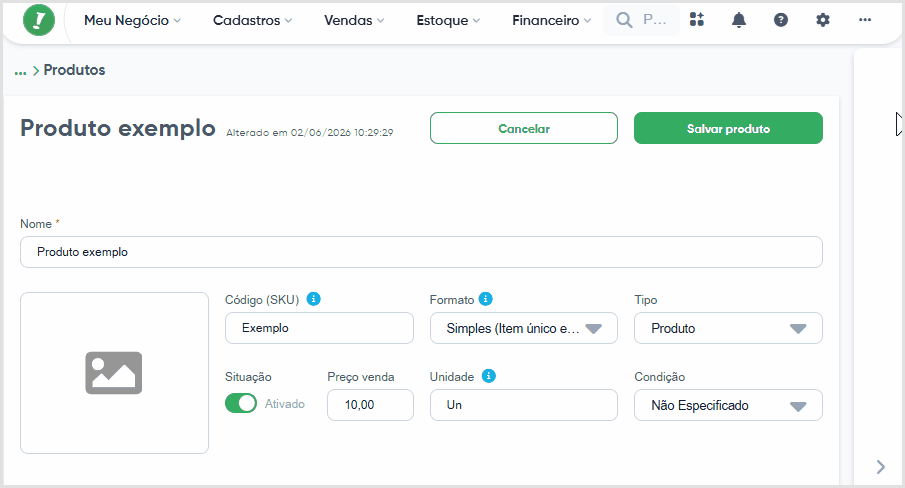Image resolution: width=905 pixels, height=488 pixels.
Task: Click the Cancelar button
Action: tap(523, 128)
